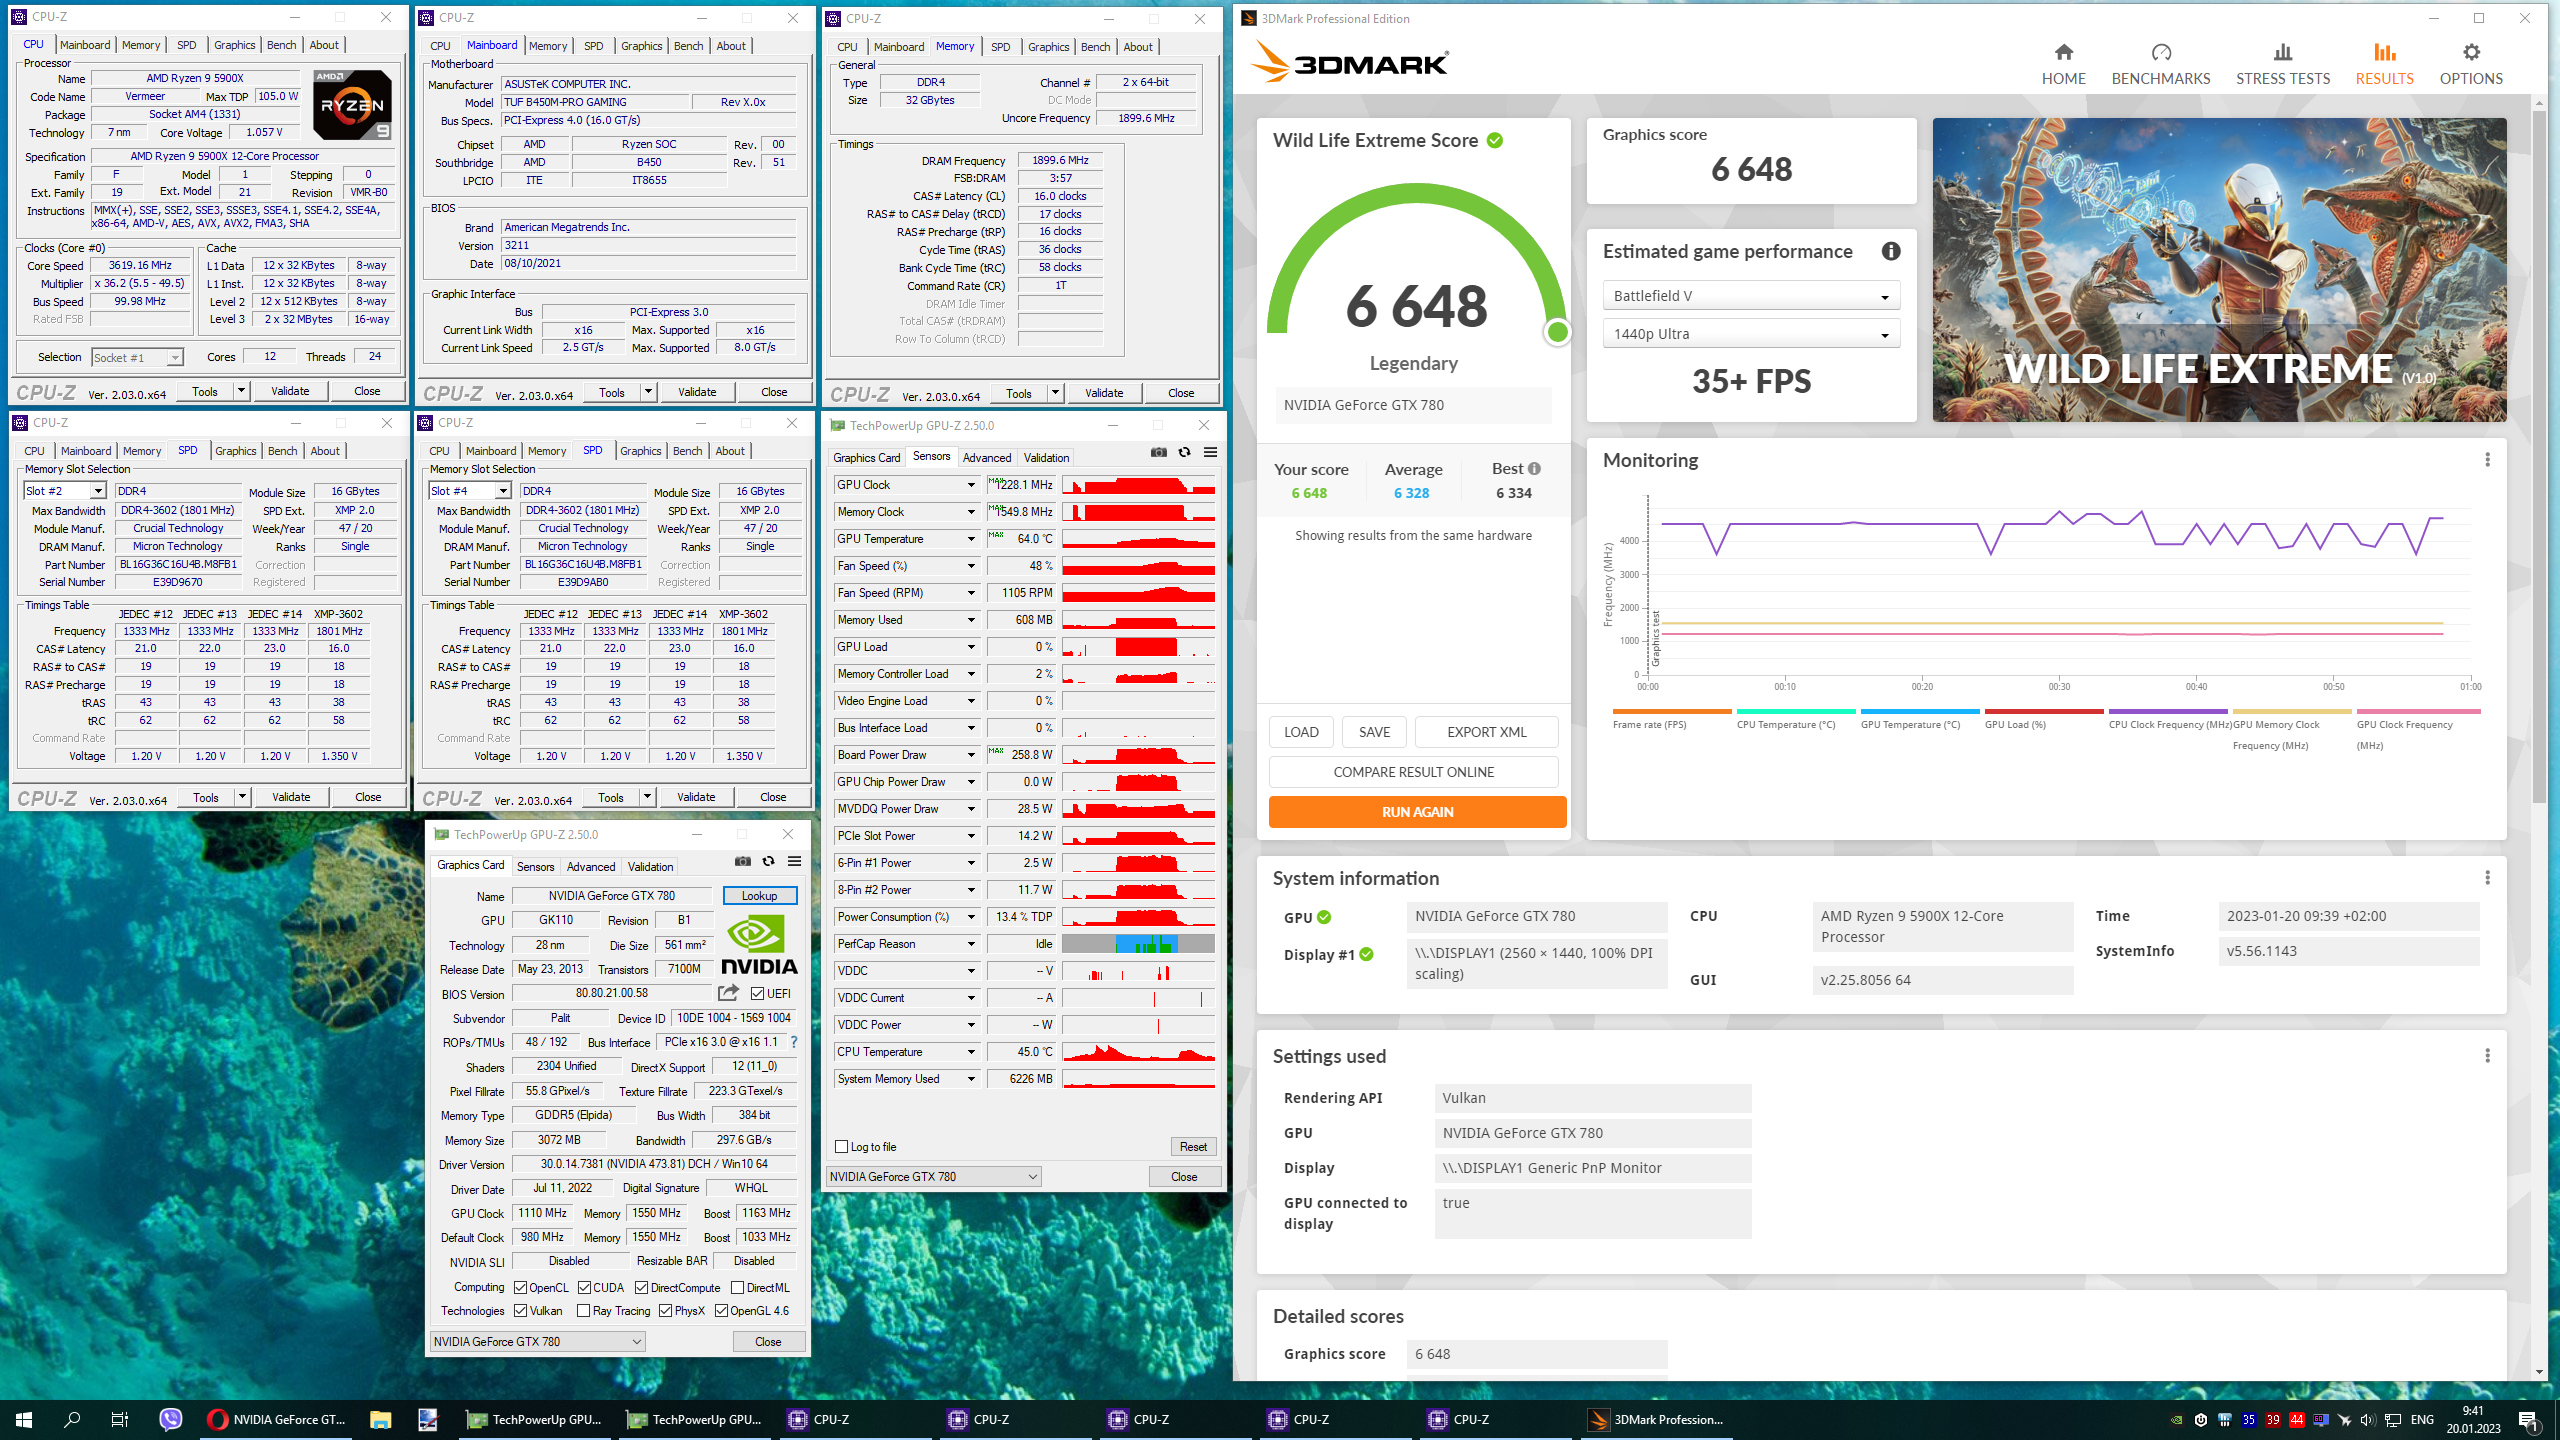Open the Slot #2 memory slot dropdown
Screen dimensions: 2560x1440
coord(65,490)
